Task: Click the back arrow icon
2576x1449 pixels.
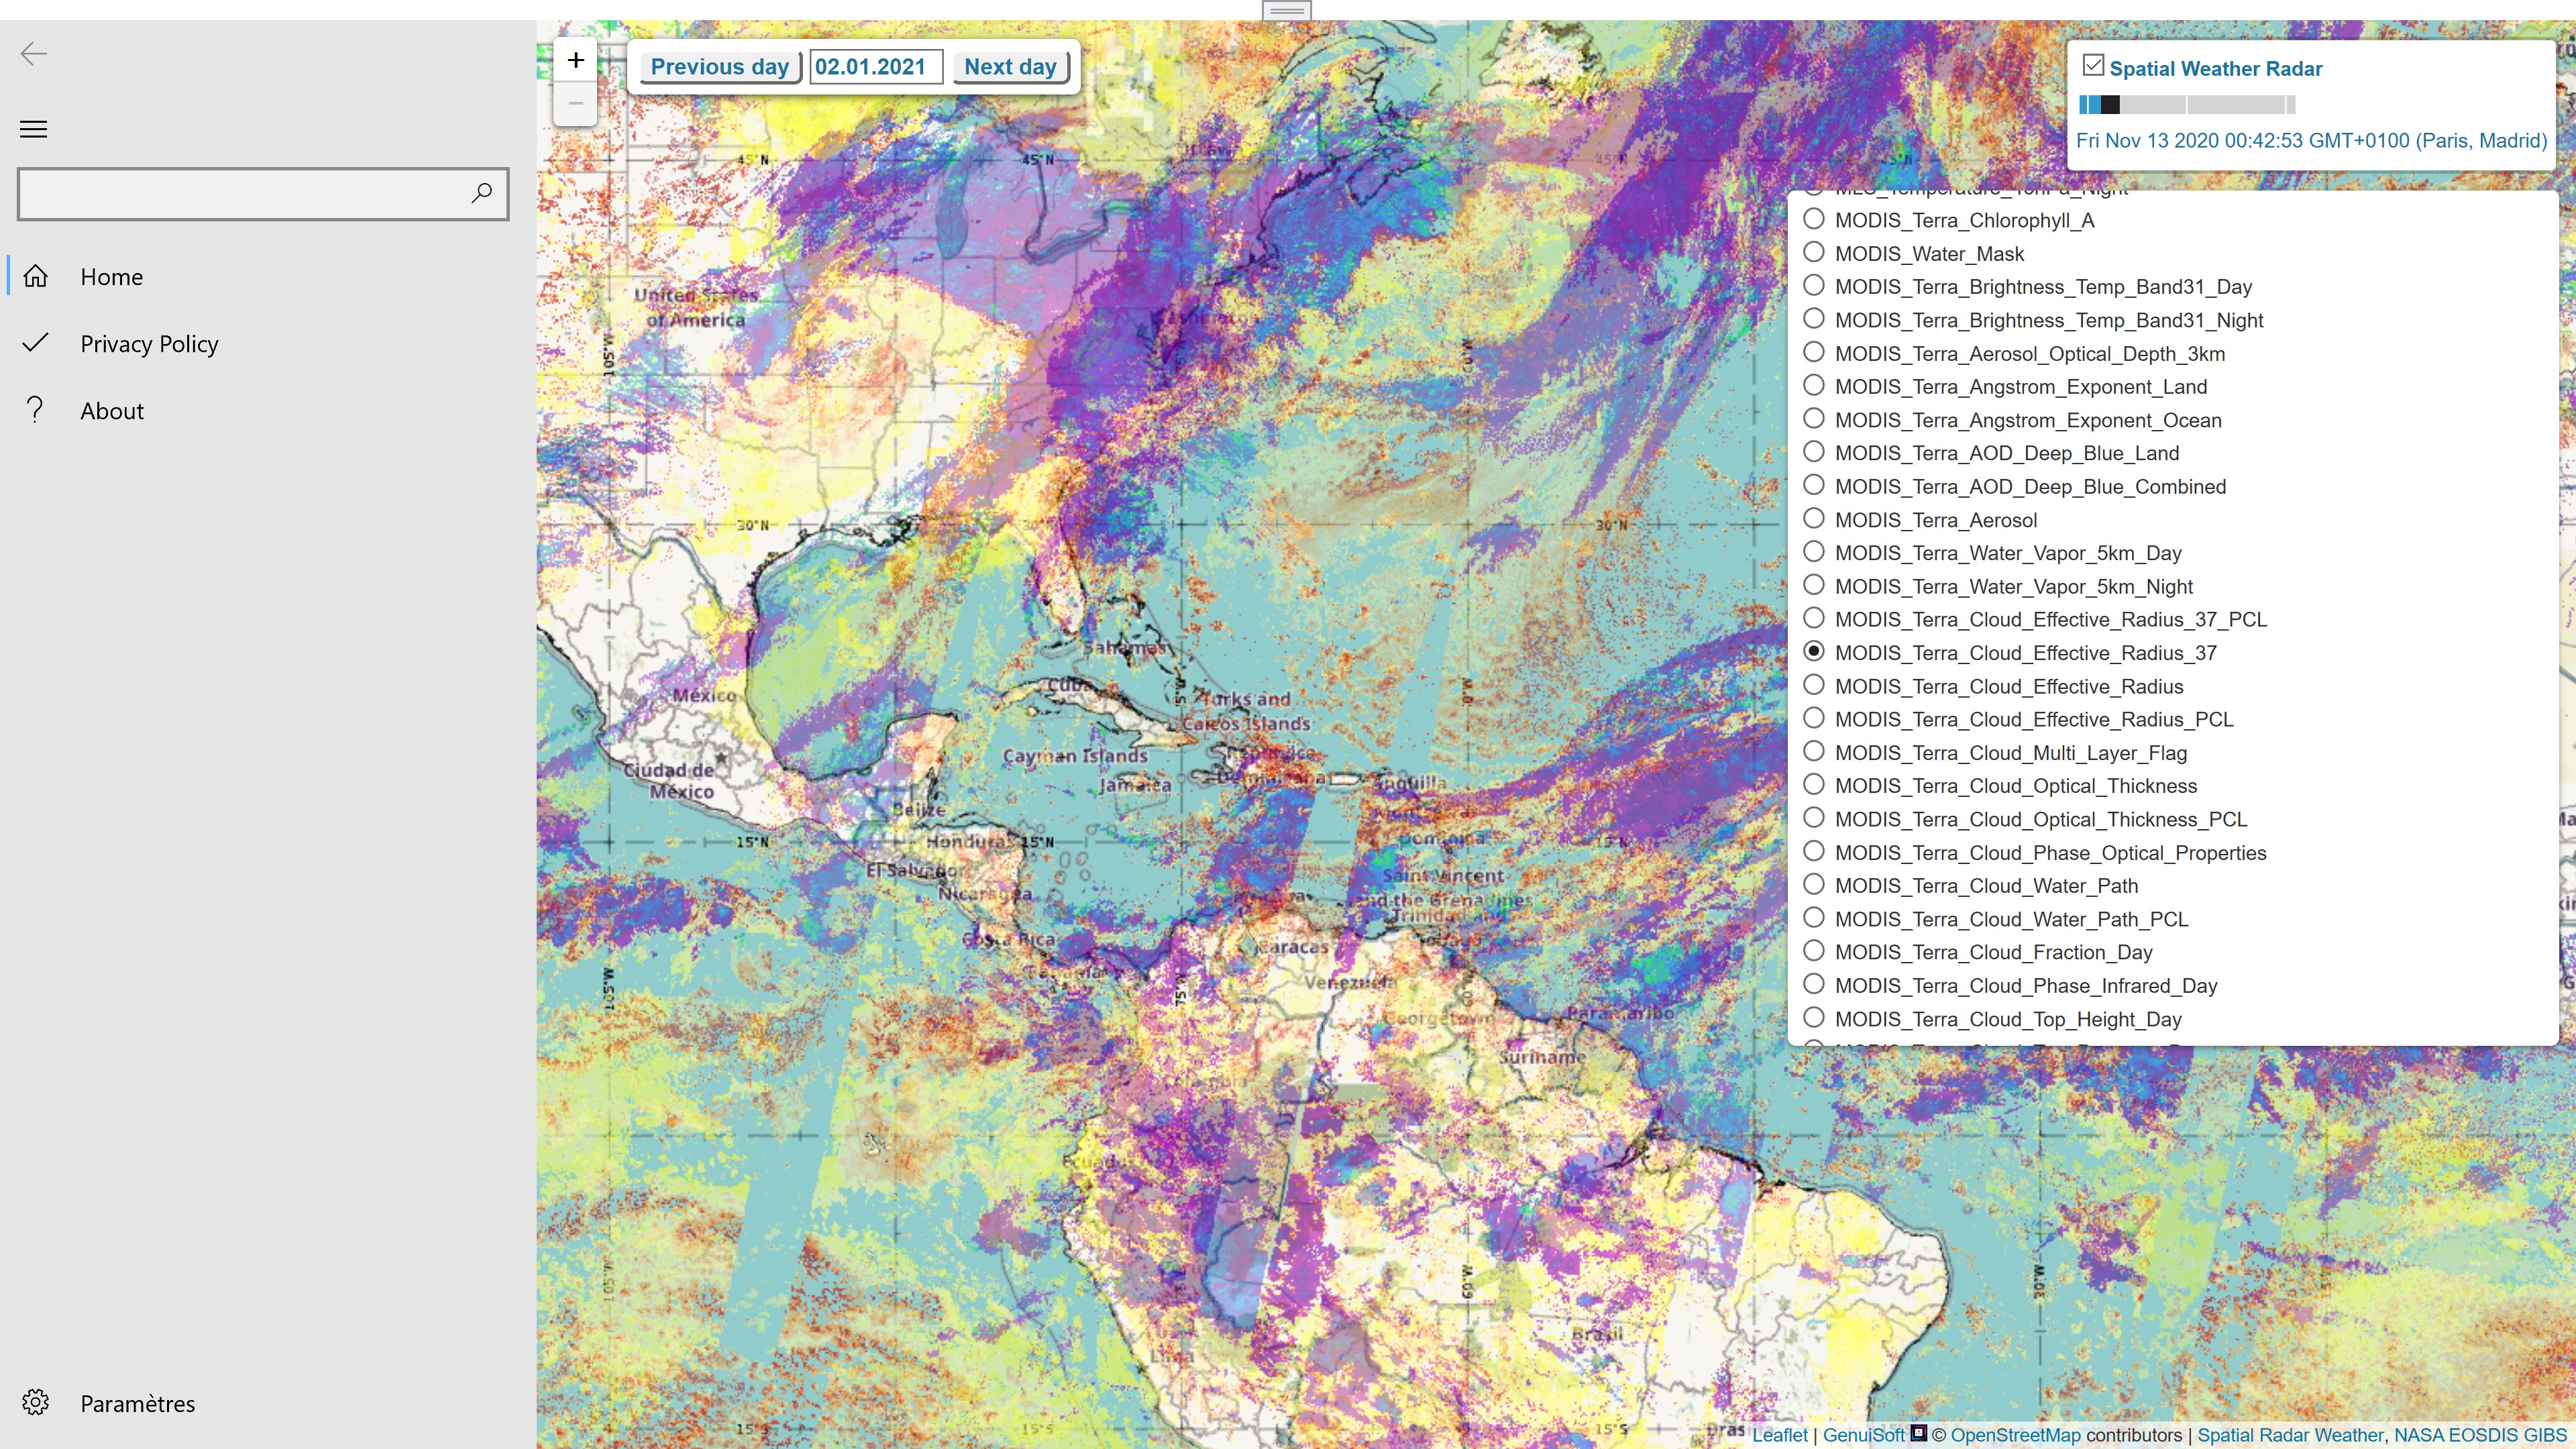Action: click(x=34, y=54)
